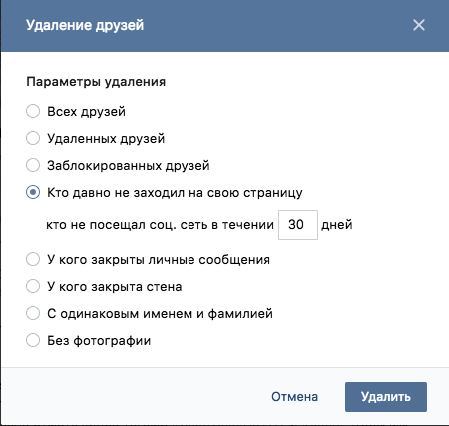Click the Отмена link
Image resolution: width=449 pixels, height=426 pixels.
click(x=294, y=397)
